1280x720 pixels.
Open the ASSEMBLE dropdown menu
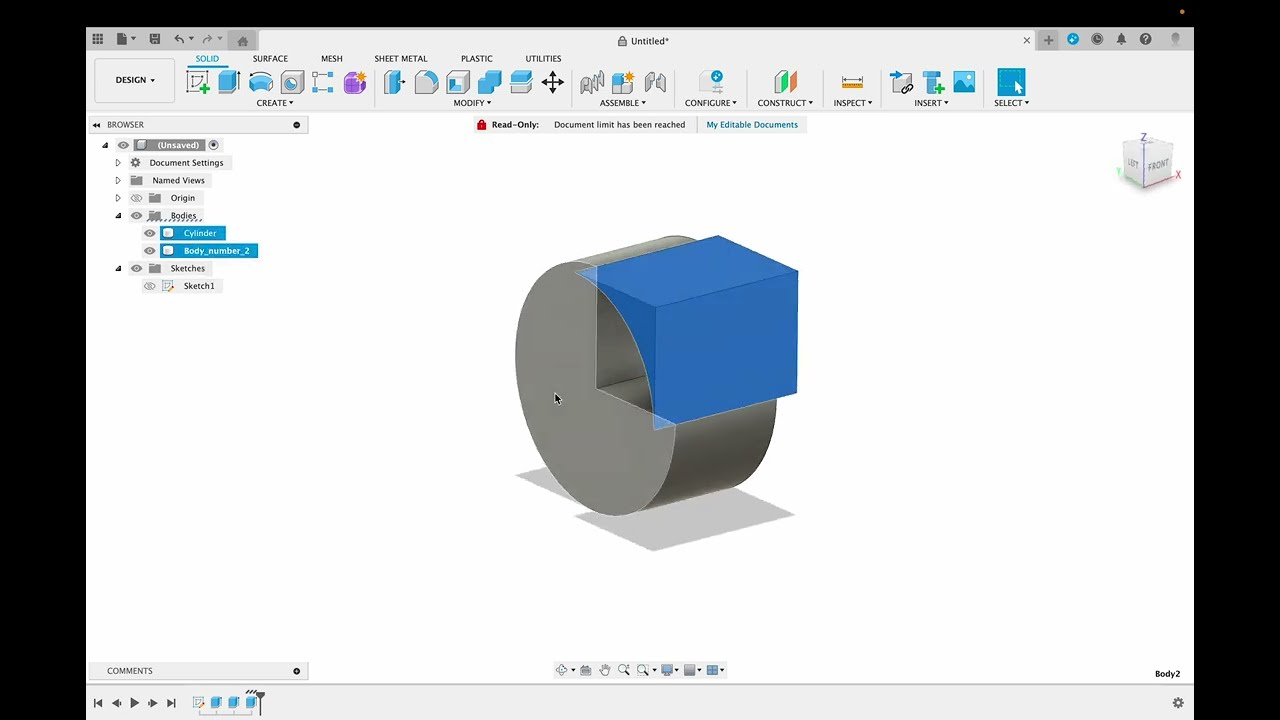[x=623, y=103]
